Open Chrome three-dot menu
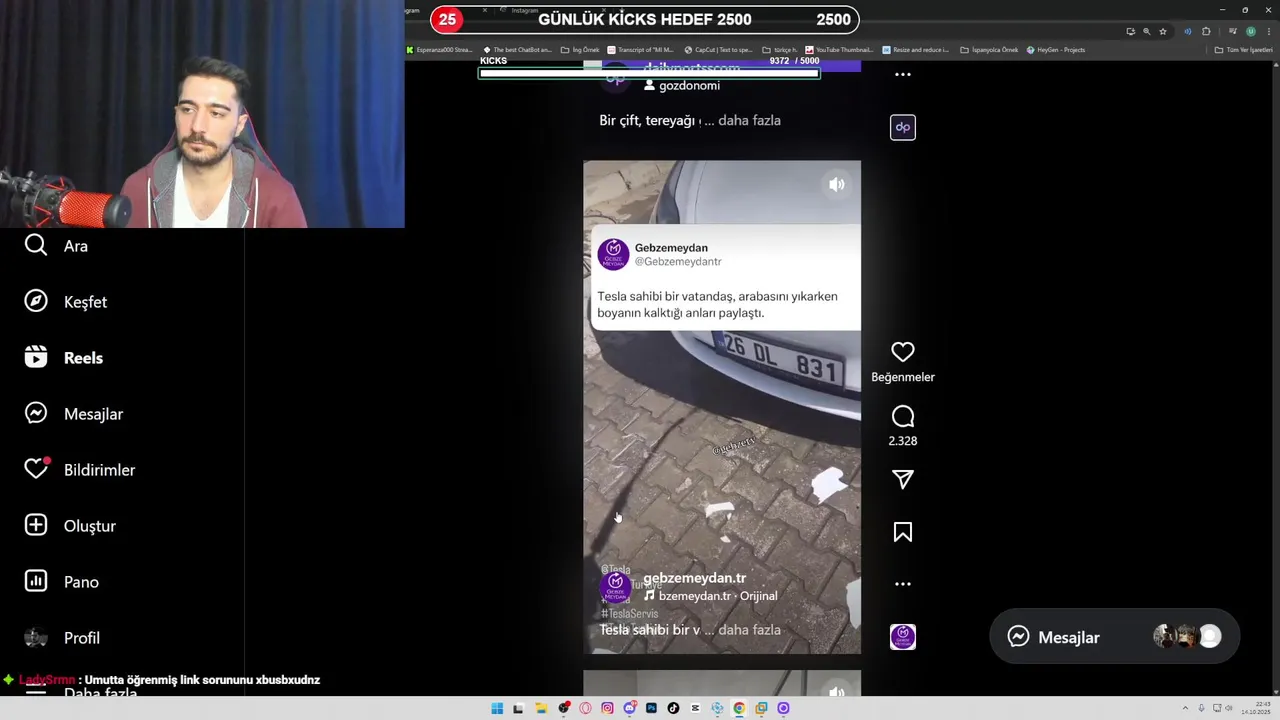The height and width of the screenshot is (720, 1280). pos(1269,31)
